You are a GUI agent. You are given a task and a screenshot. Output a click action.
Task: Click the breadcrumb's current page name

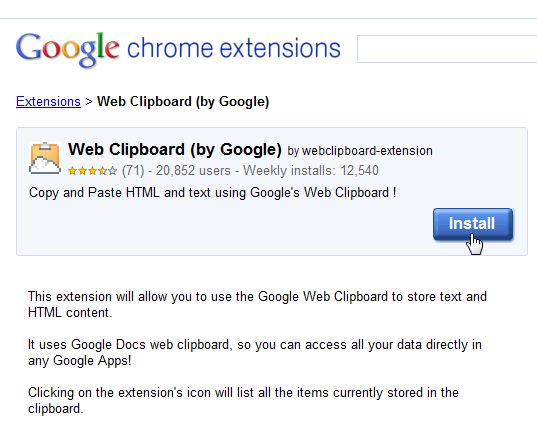coord(183,102)
